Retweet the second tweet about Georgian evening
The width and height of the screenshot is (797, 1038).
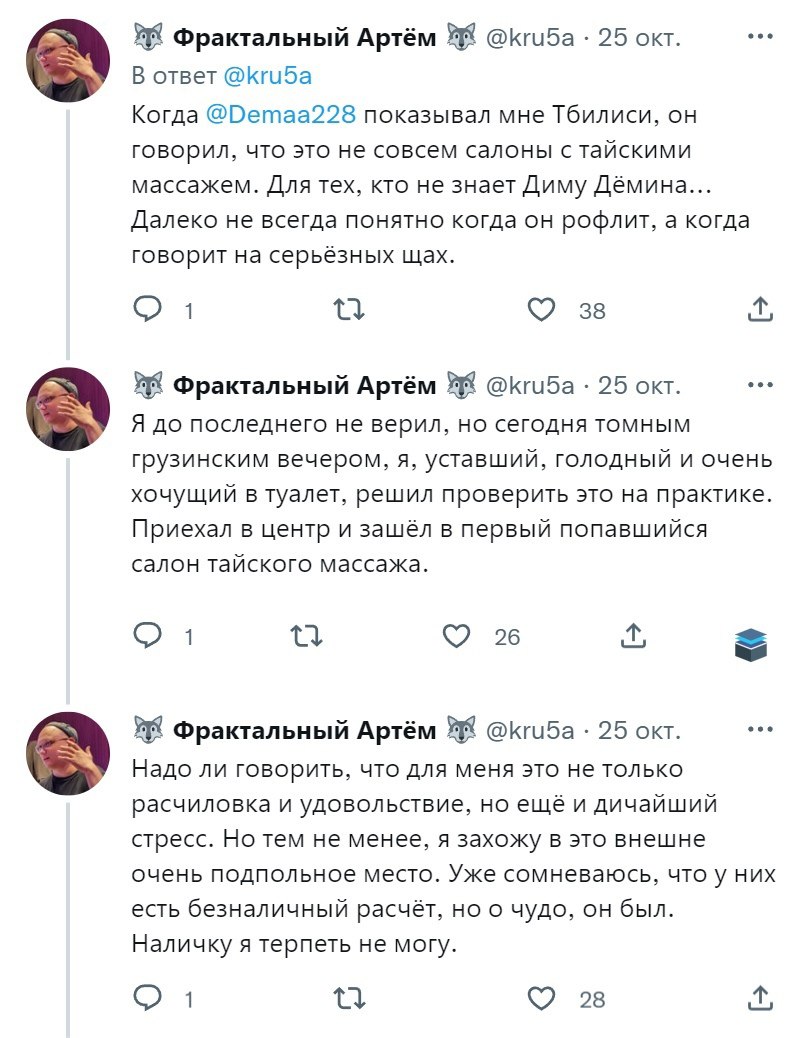pos(305,635)
